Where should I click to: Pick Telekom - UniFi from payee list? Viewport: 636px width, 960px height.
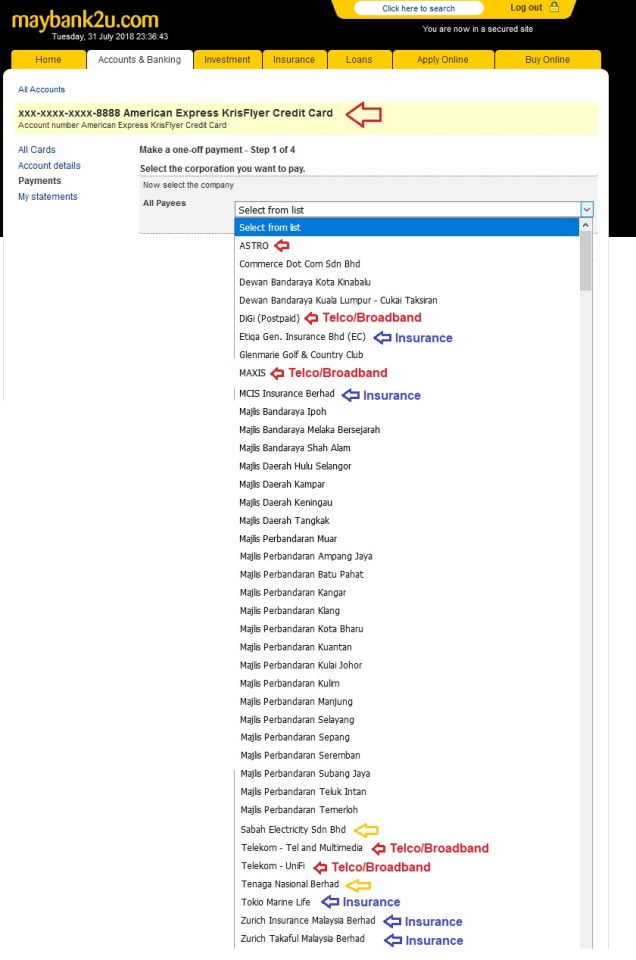(x=273, y=866)
